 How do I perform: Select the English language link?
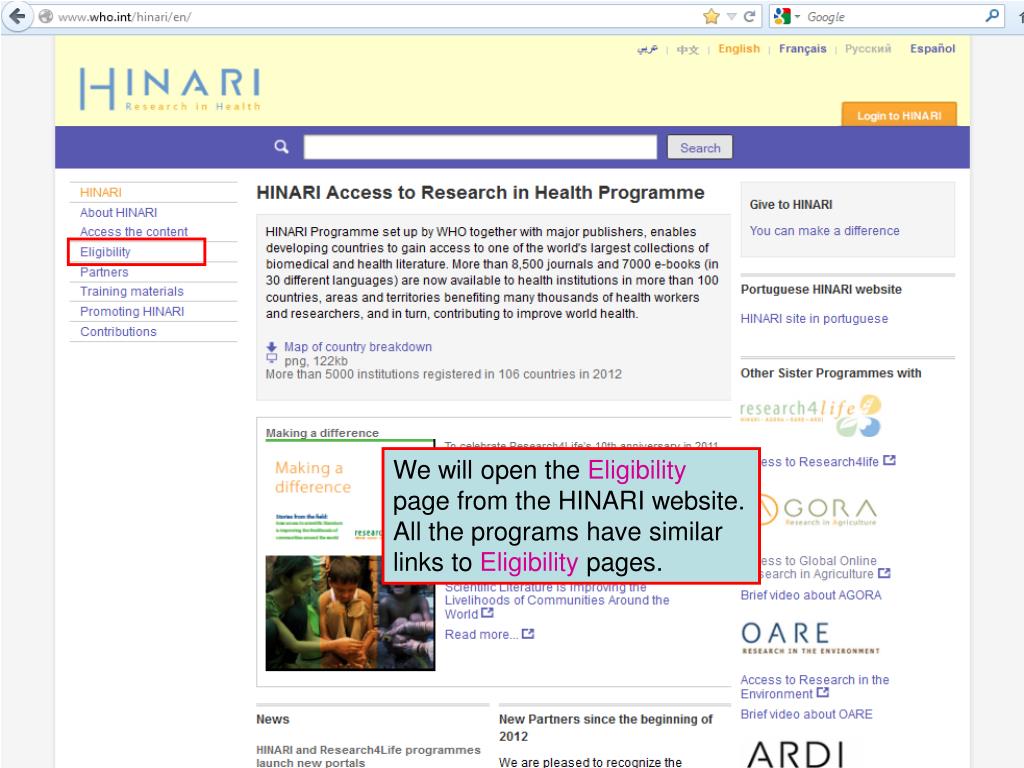pyautogui.click(x=739, y=49)
